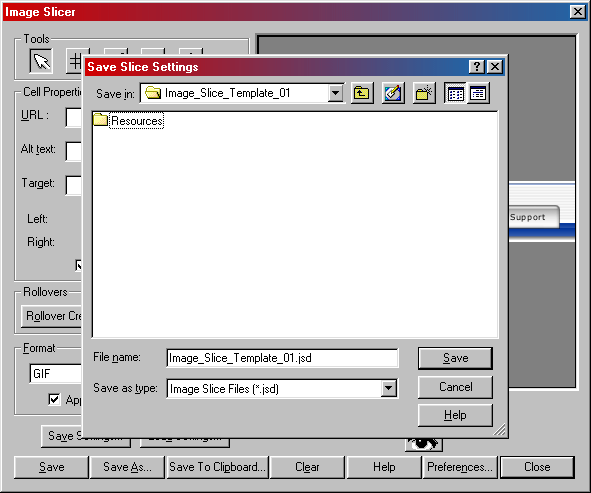The image size is (591, 493).
Task: Cancel the Save Slice Settings dialog
Action: tap(455, 387)
